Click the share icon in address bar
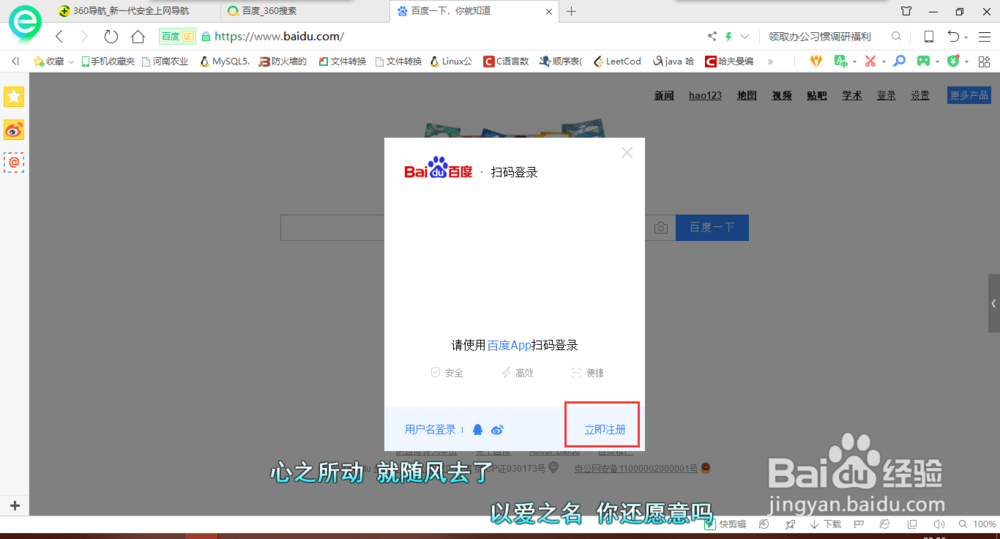This screenshot has height=539, width=1000. (712, 36)
